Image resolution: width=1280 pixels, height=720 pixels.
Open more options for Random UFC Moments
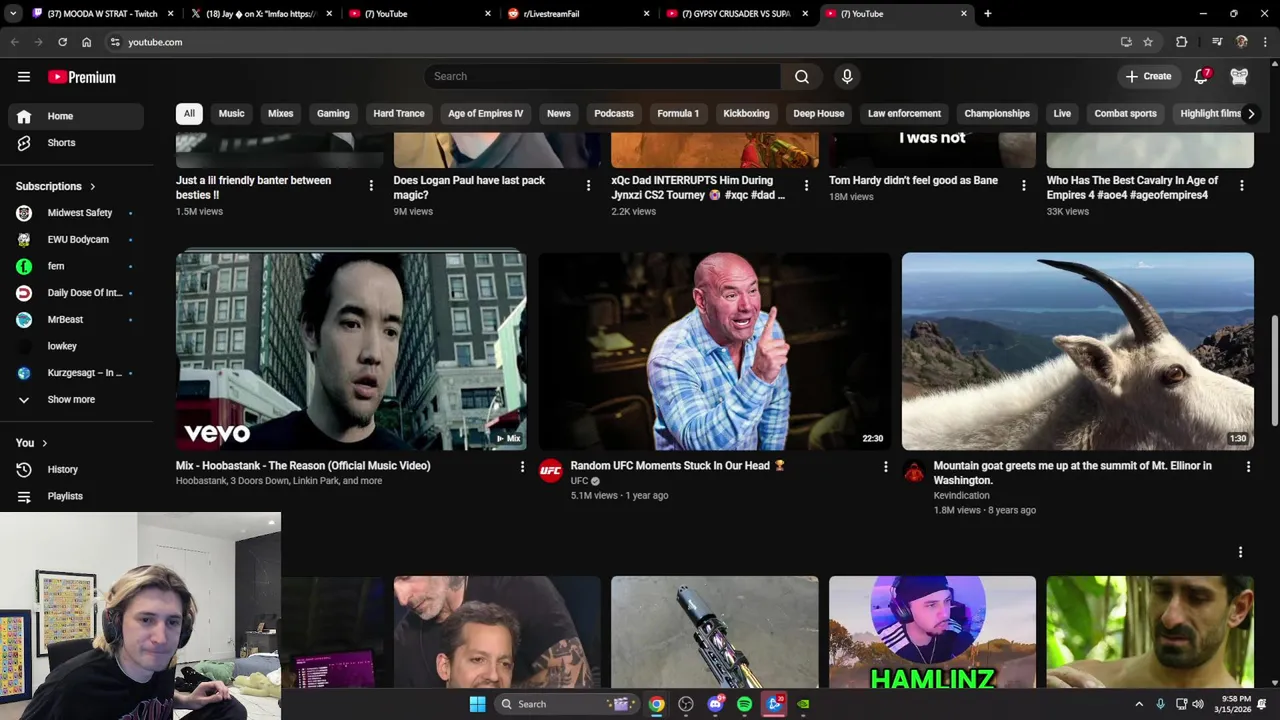(885, 466)
